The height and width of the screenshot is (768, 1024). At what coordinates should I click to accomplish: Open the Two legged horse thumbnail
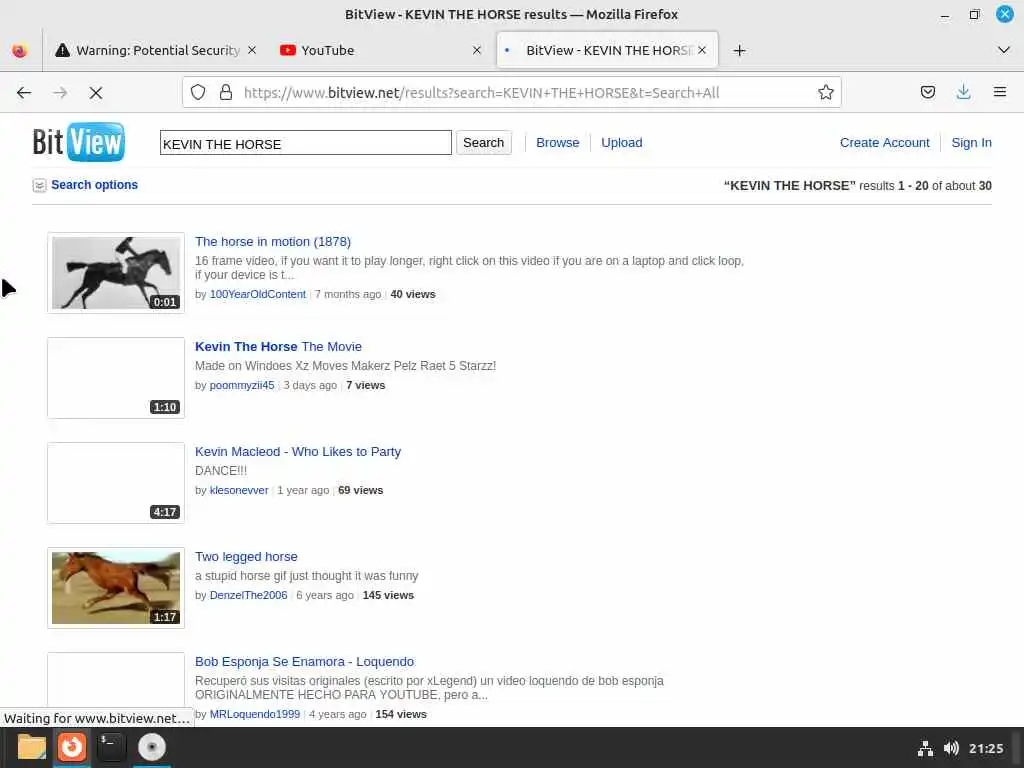(116, 588)
